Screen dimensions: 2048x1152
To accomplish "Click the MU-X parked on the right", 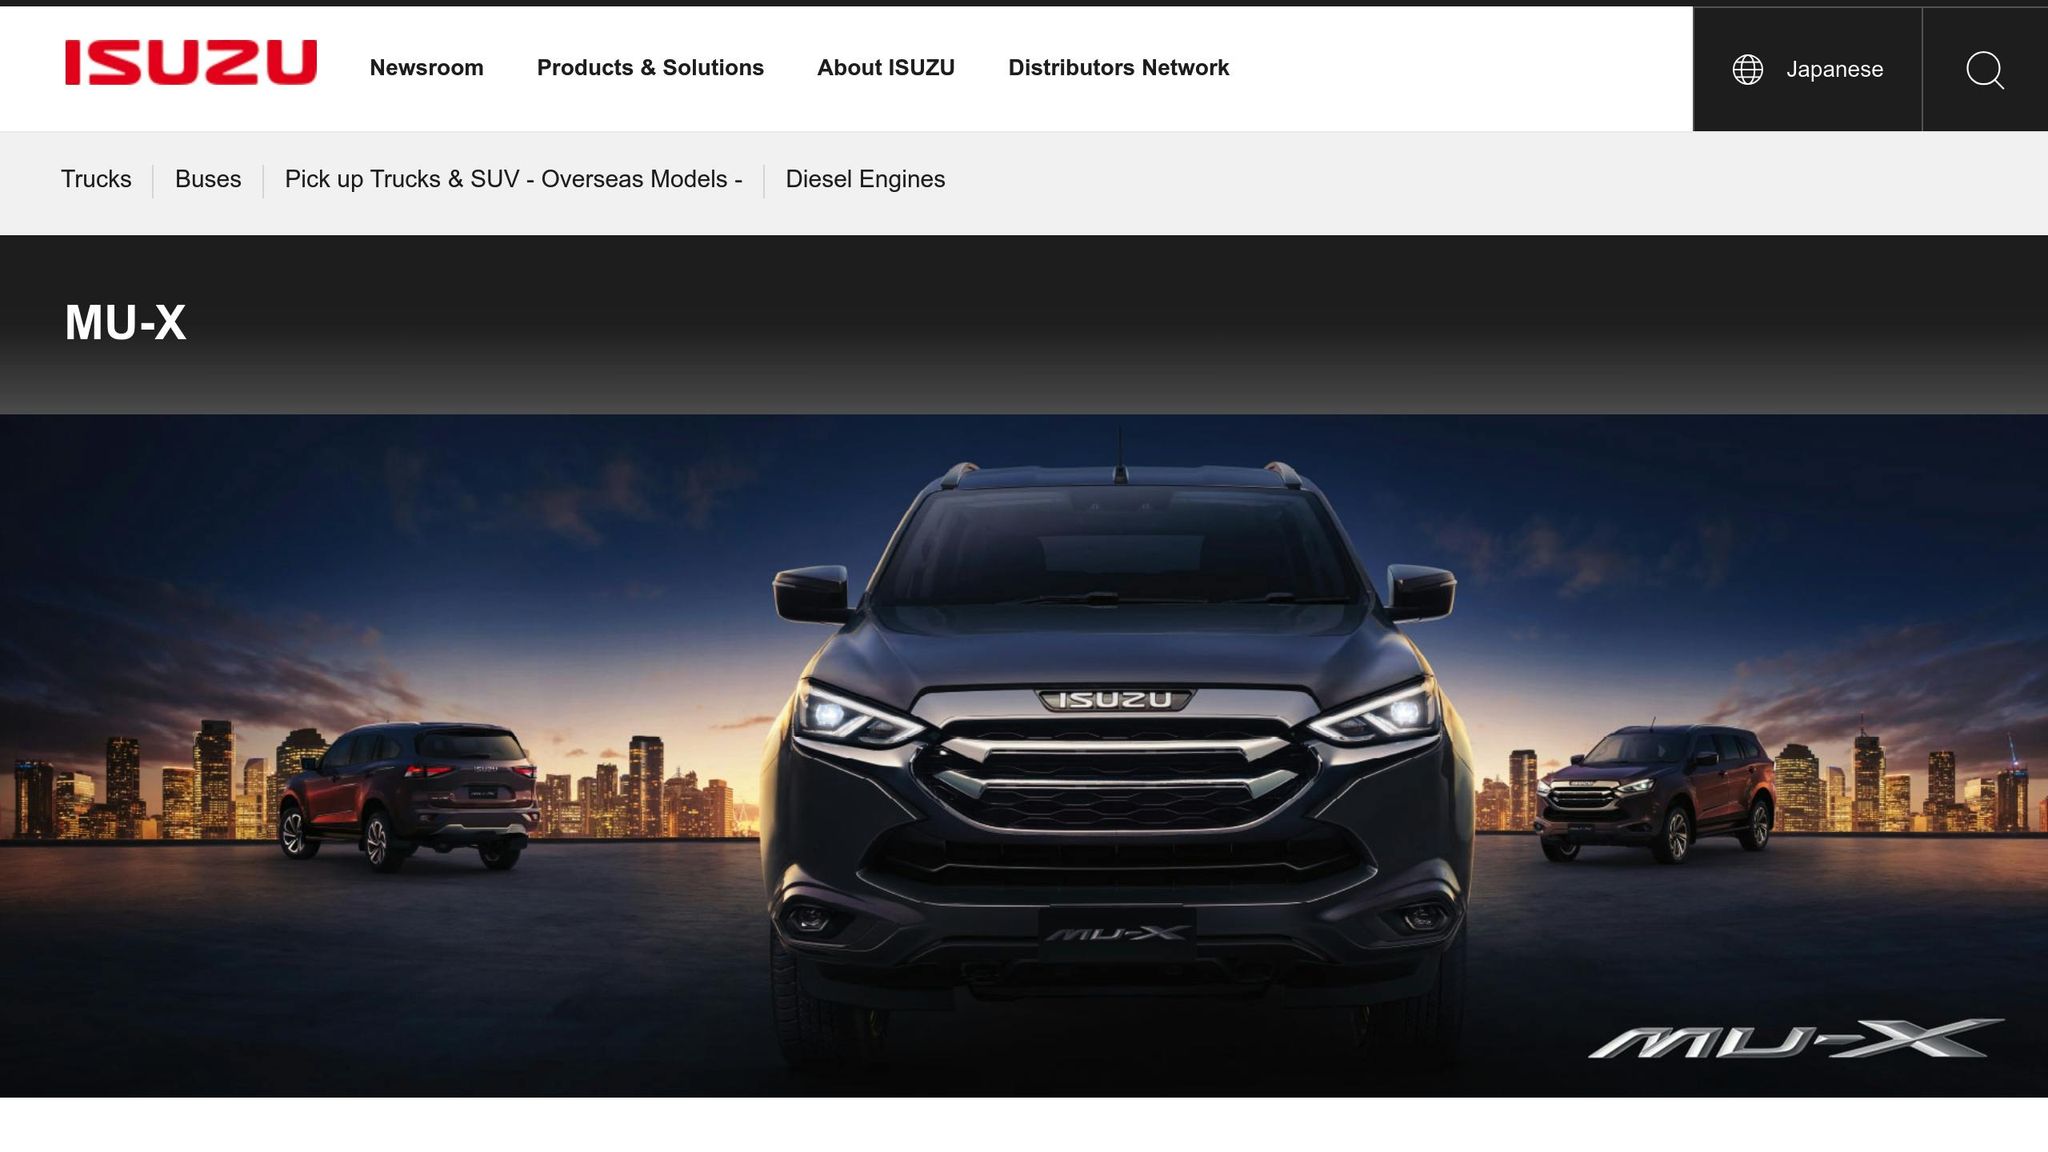I will 1655,792.
